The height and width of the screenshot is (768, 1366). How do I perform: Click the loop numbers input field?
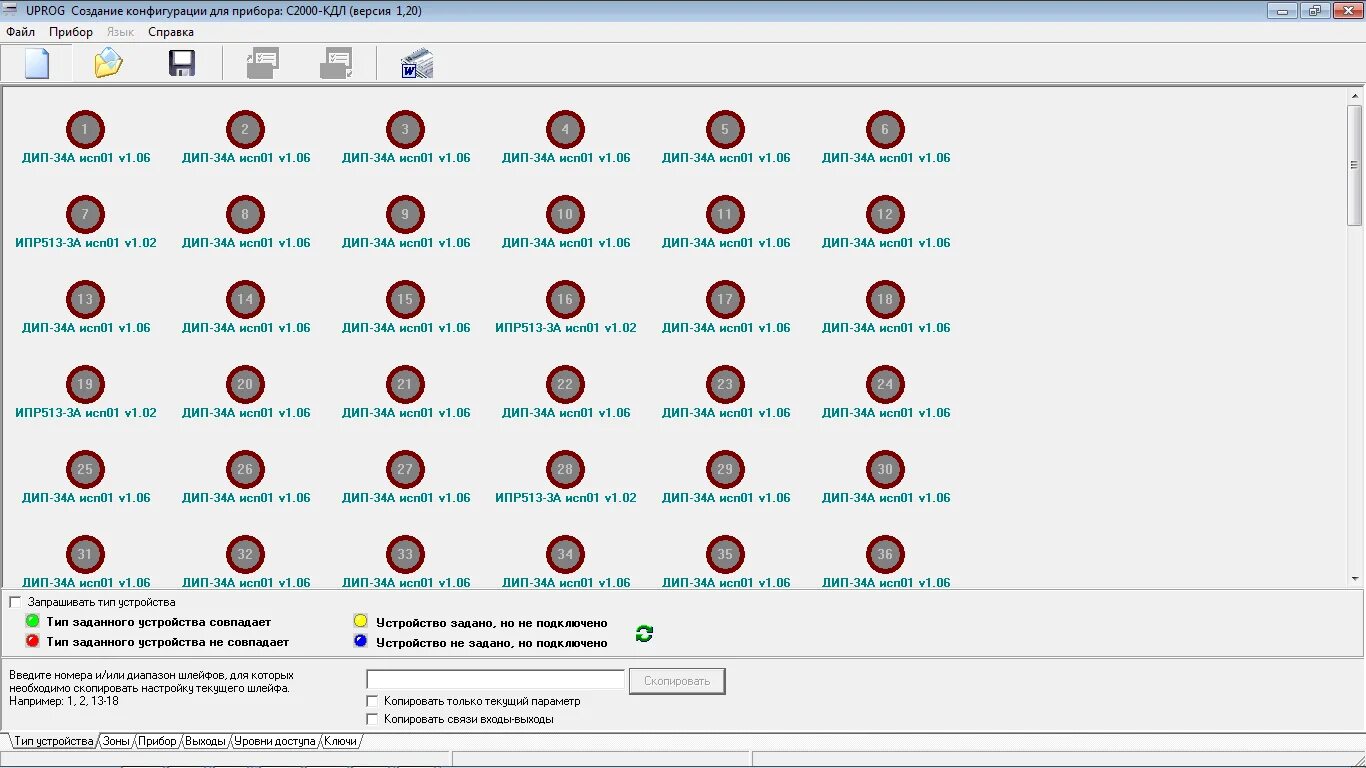(x=495, y=680)
